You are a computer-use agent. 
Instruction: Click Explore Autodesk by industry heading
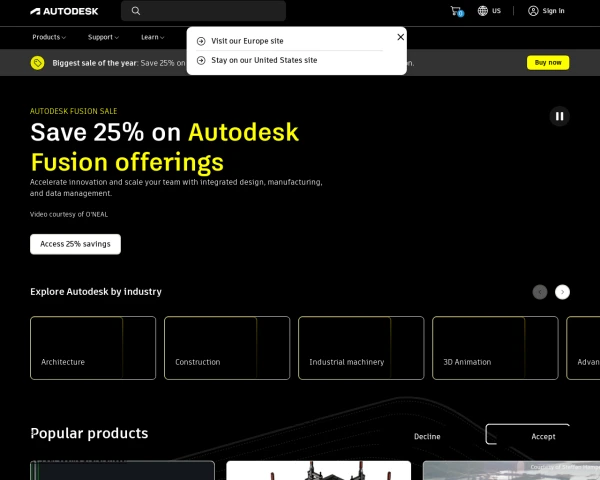[96, 292]
